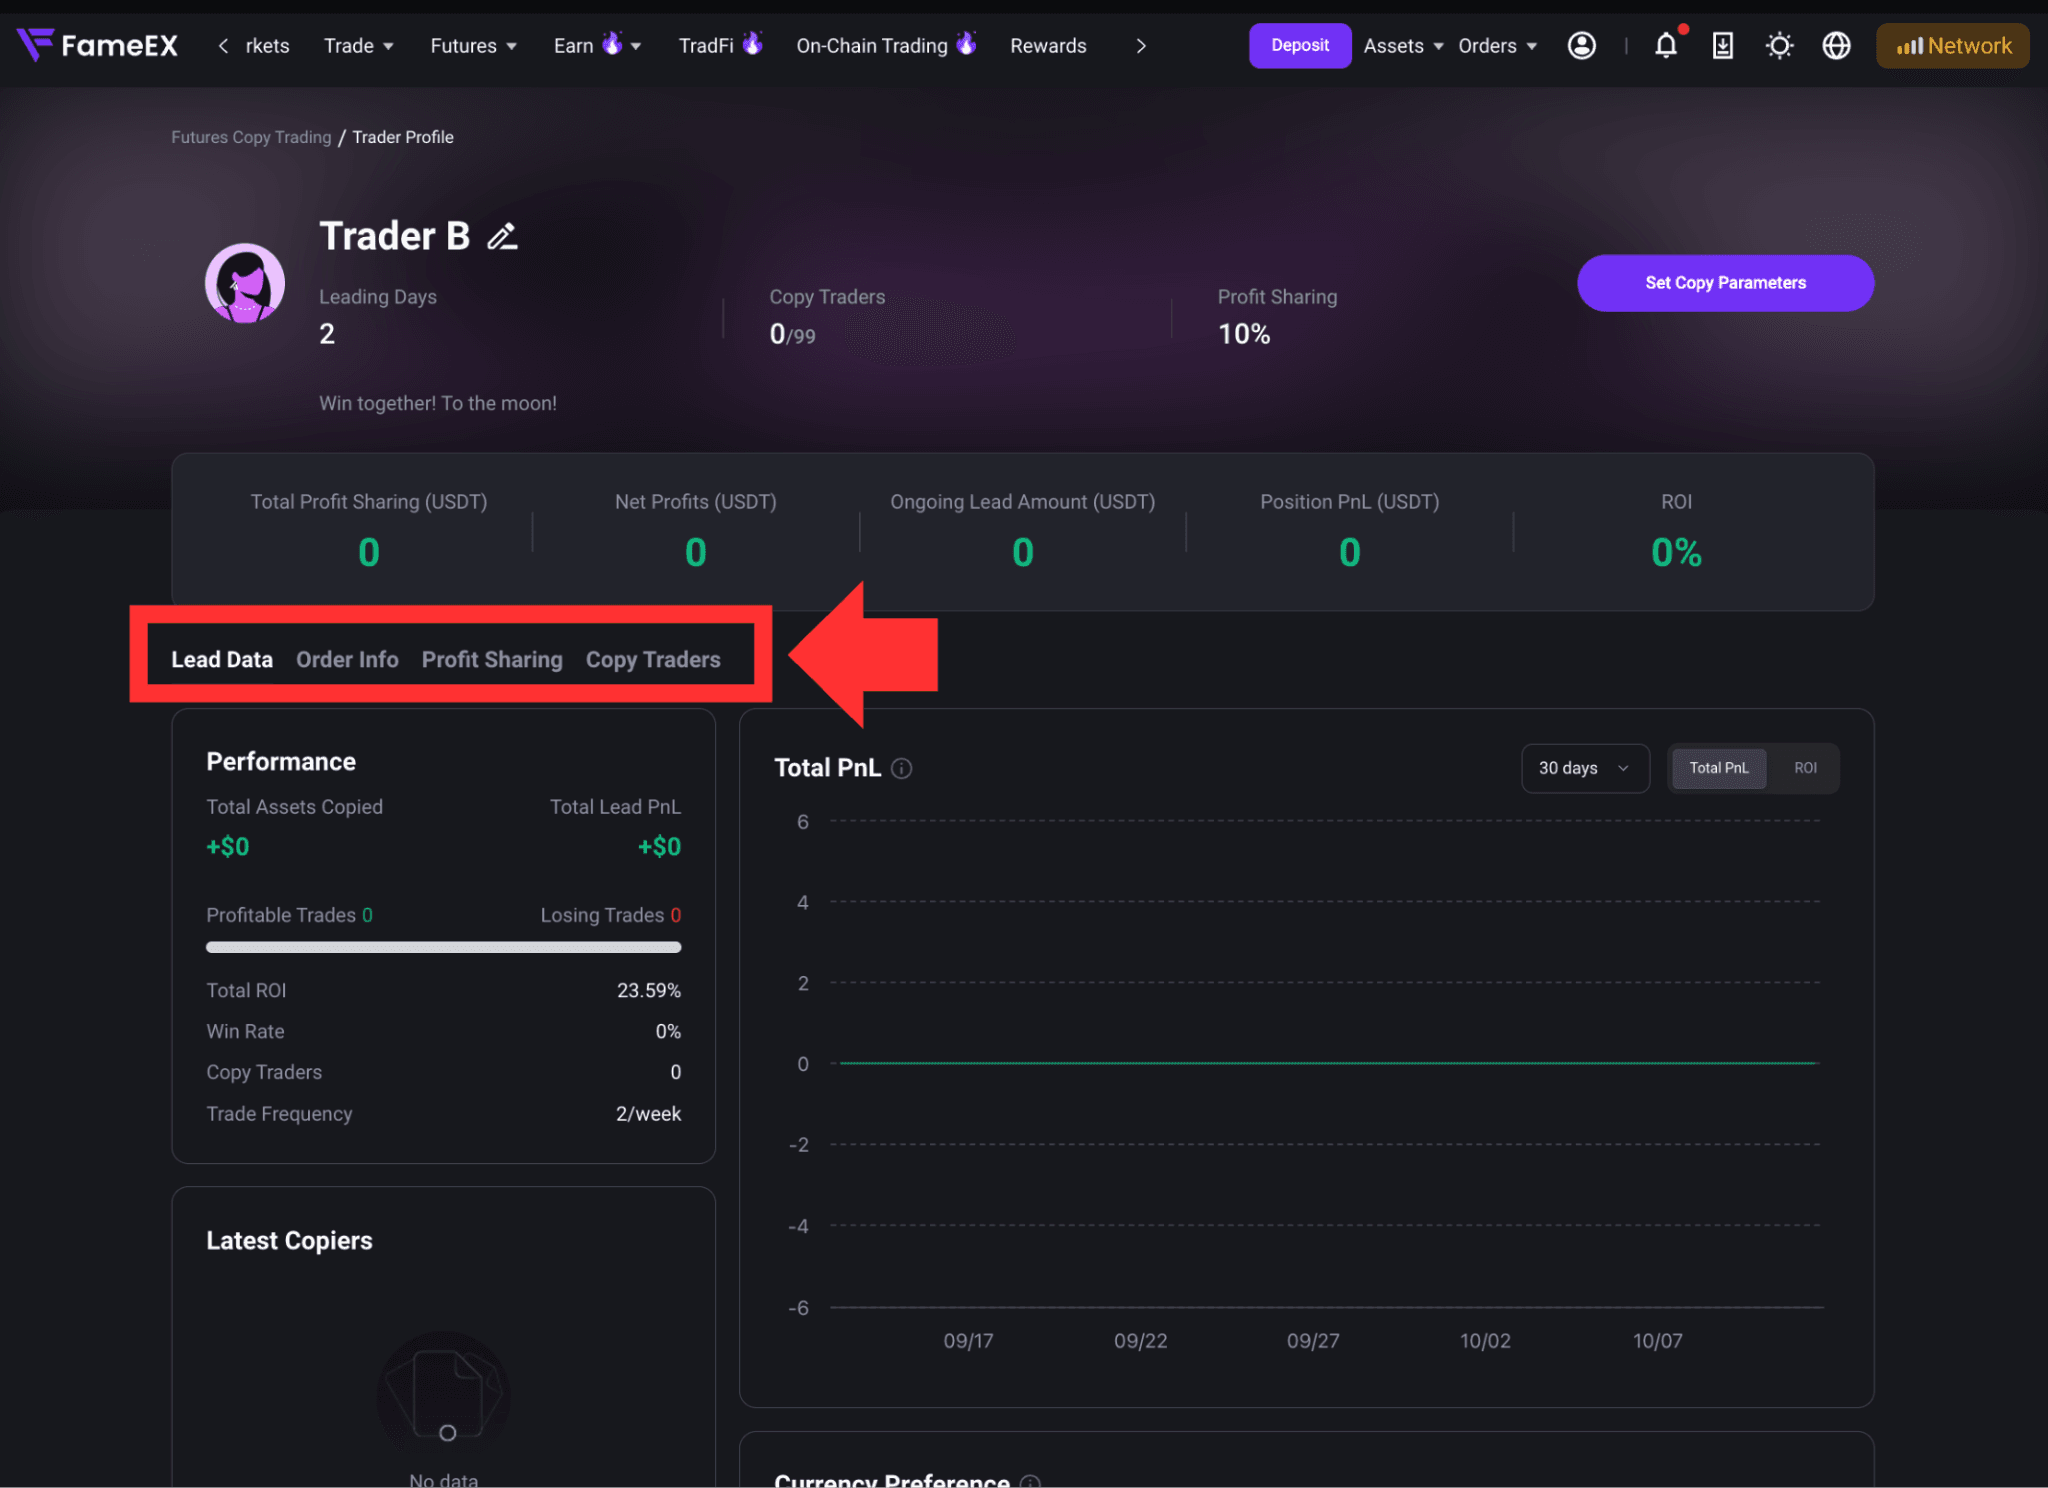Click the Set Copy Parameters button
Viewport: 2048px width, 1488px height.
[1725, 283]
